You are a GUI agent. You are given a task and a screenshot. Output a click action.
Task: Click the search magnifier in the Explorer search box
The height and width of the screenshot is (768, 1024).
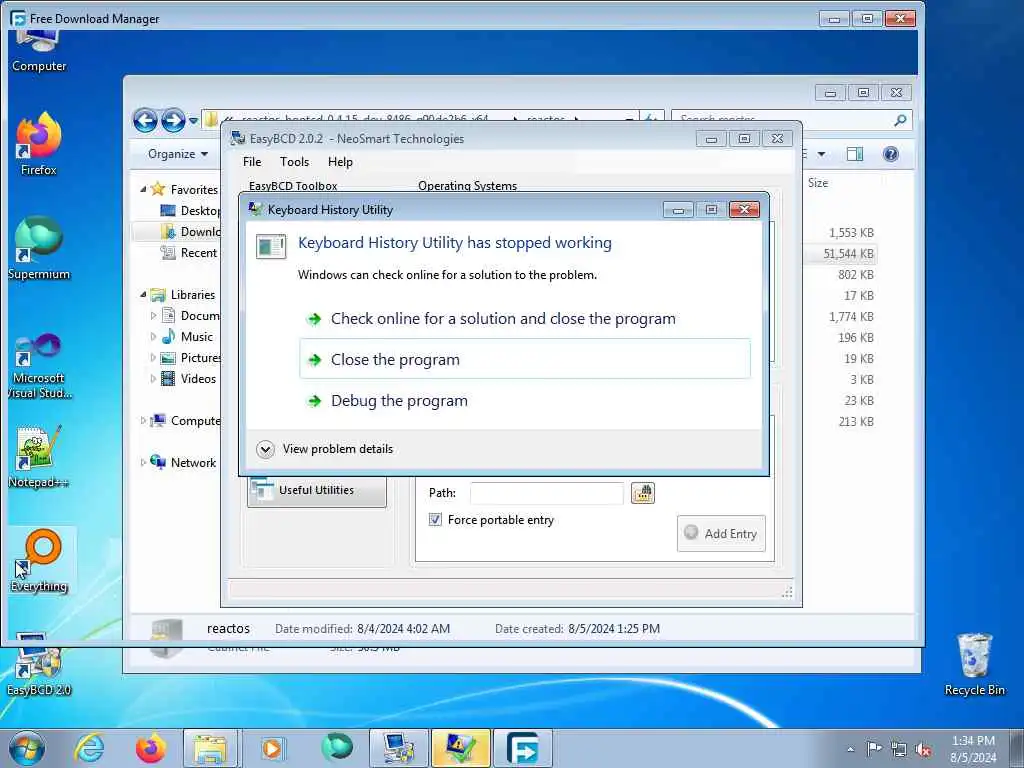(x=900, y=120)
